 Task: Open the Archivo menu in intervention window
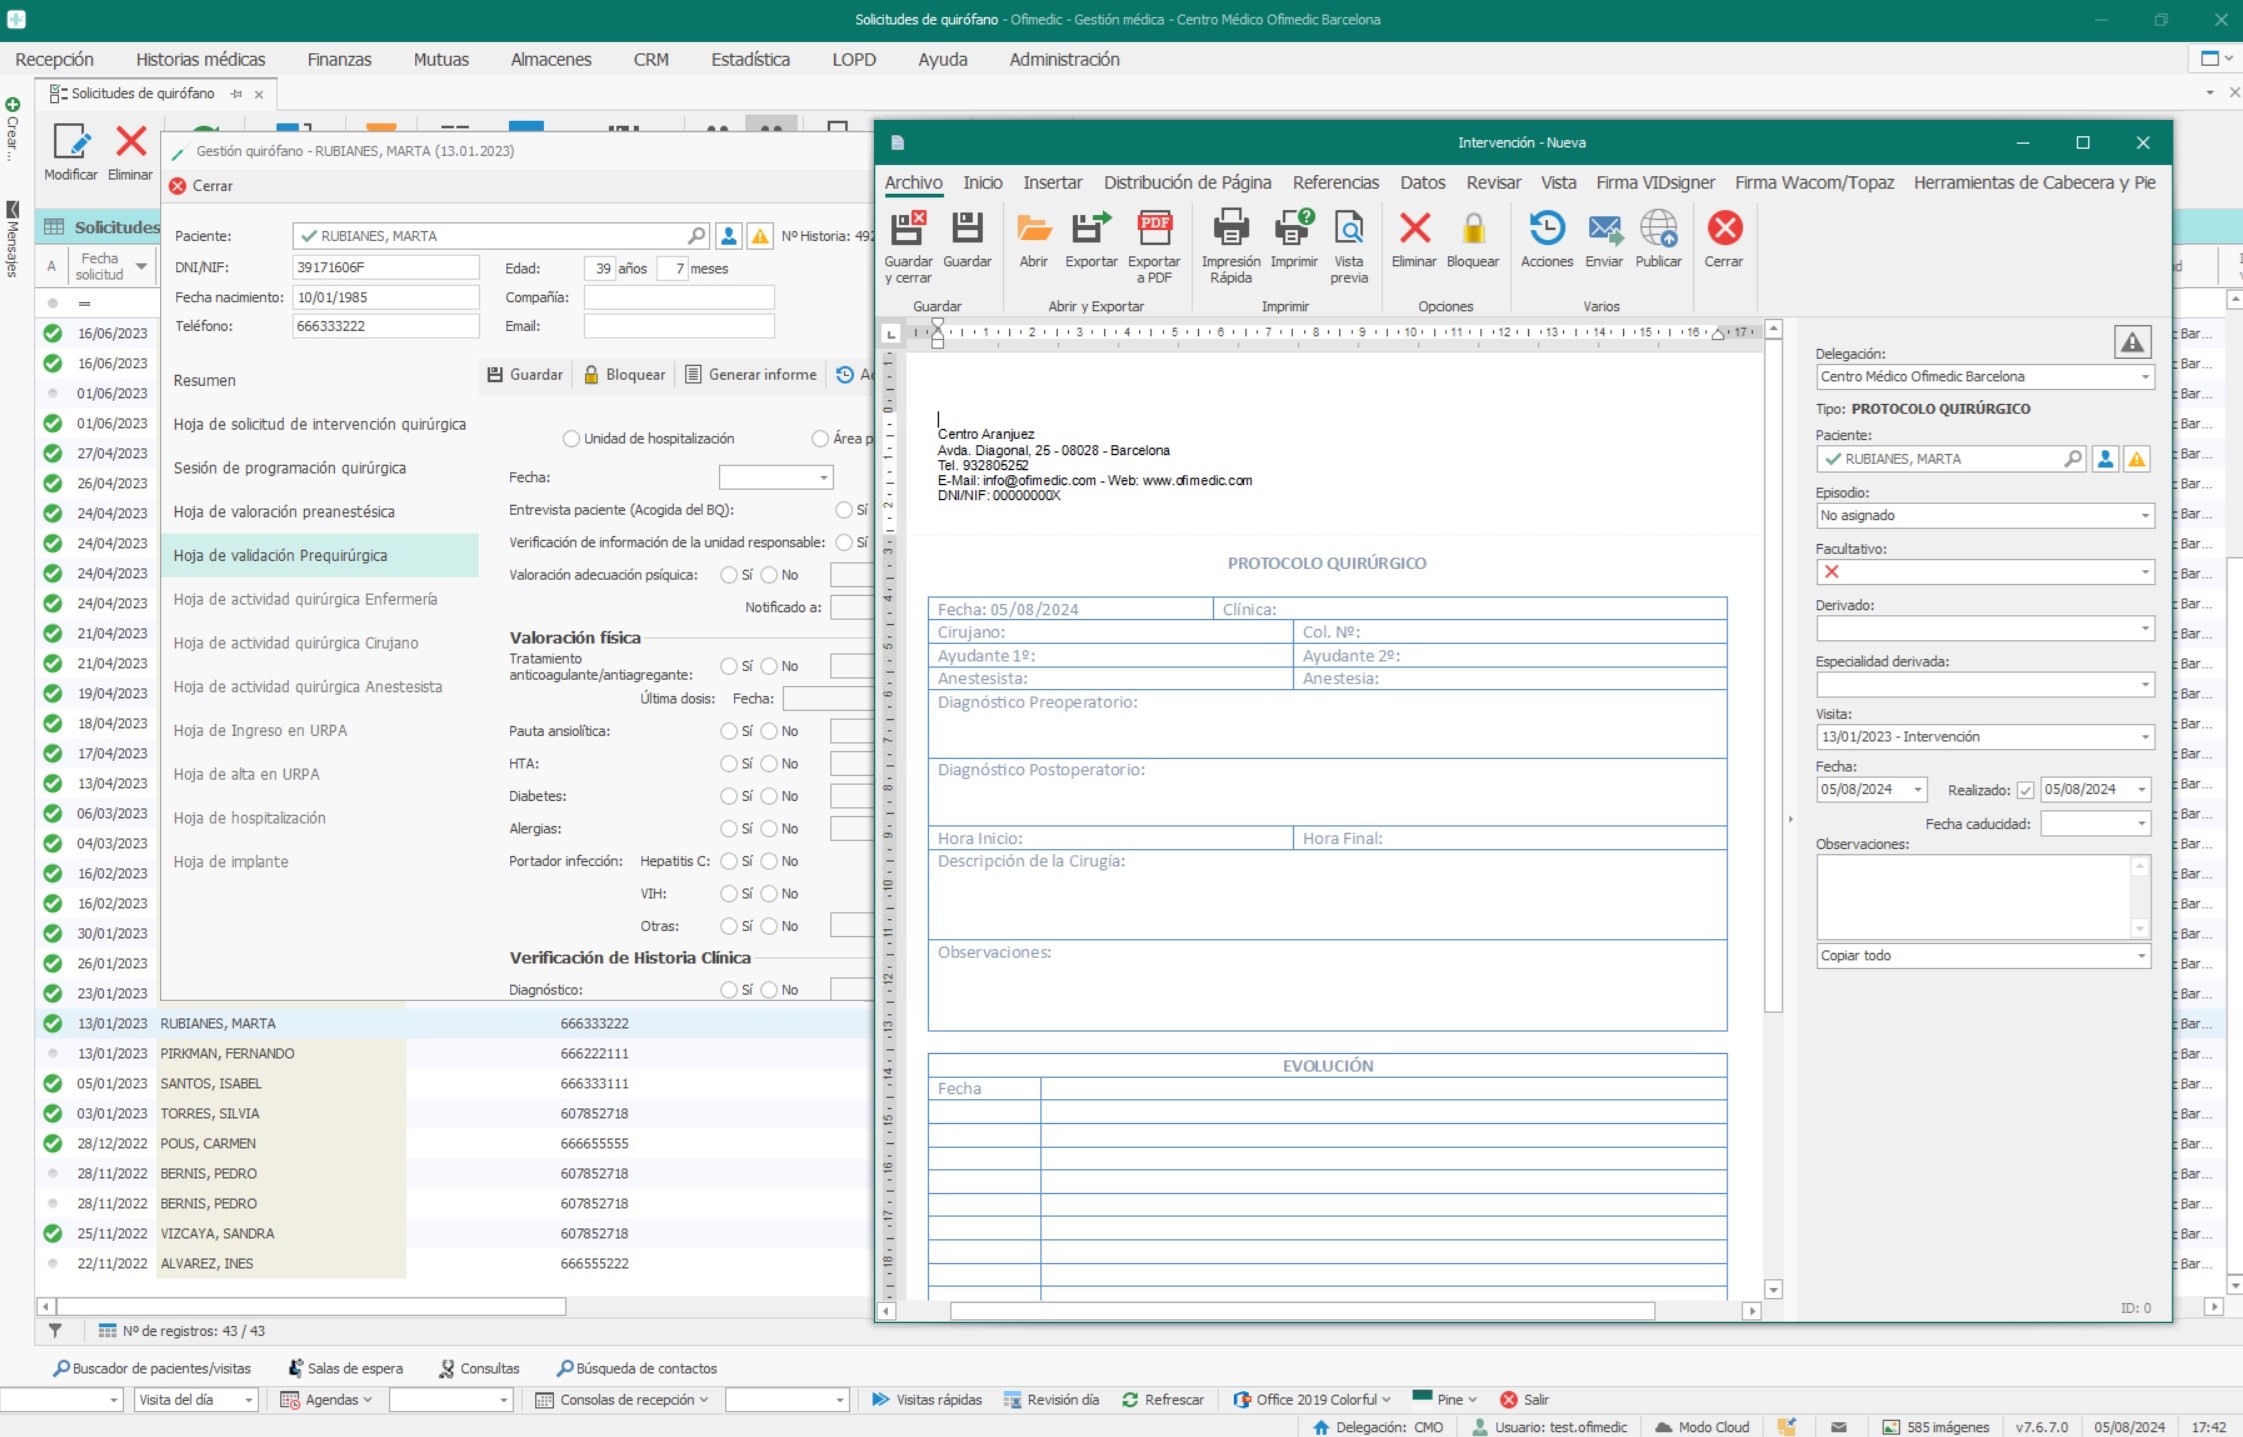point(912,181)
